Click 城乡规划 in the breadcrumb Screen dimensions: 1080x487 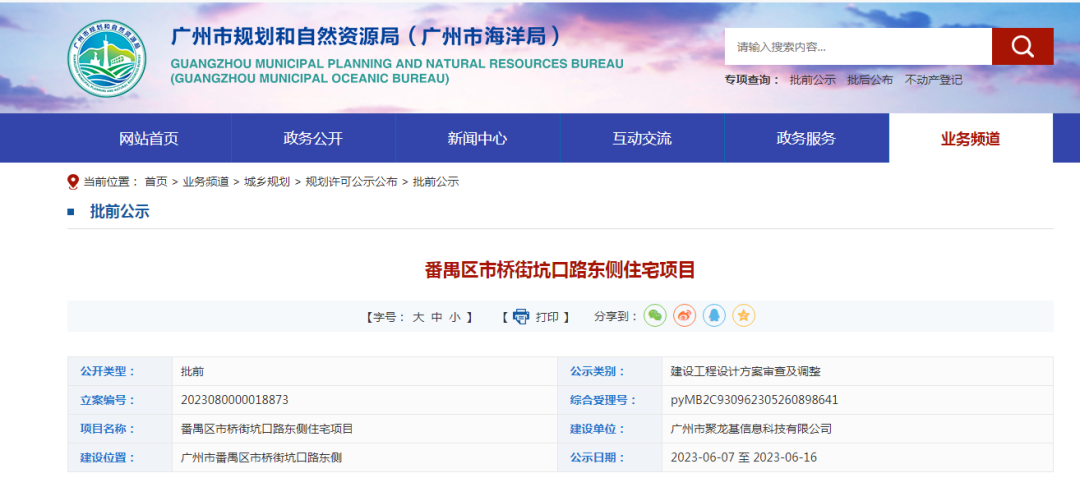(267, 182)
